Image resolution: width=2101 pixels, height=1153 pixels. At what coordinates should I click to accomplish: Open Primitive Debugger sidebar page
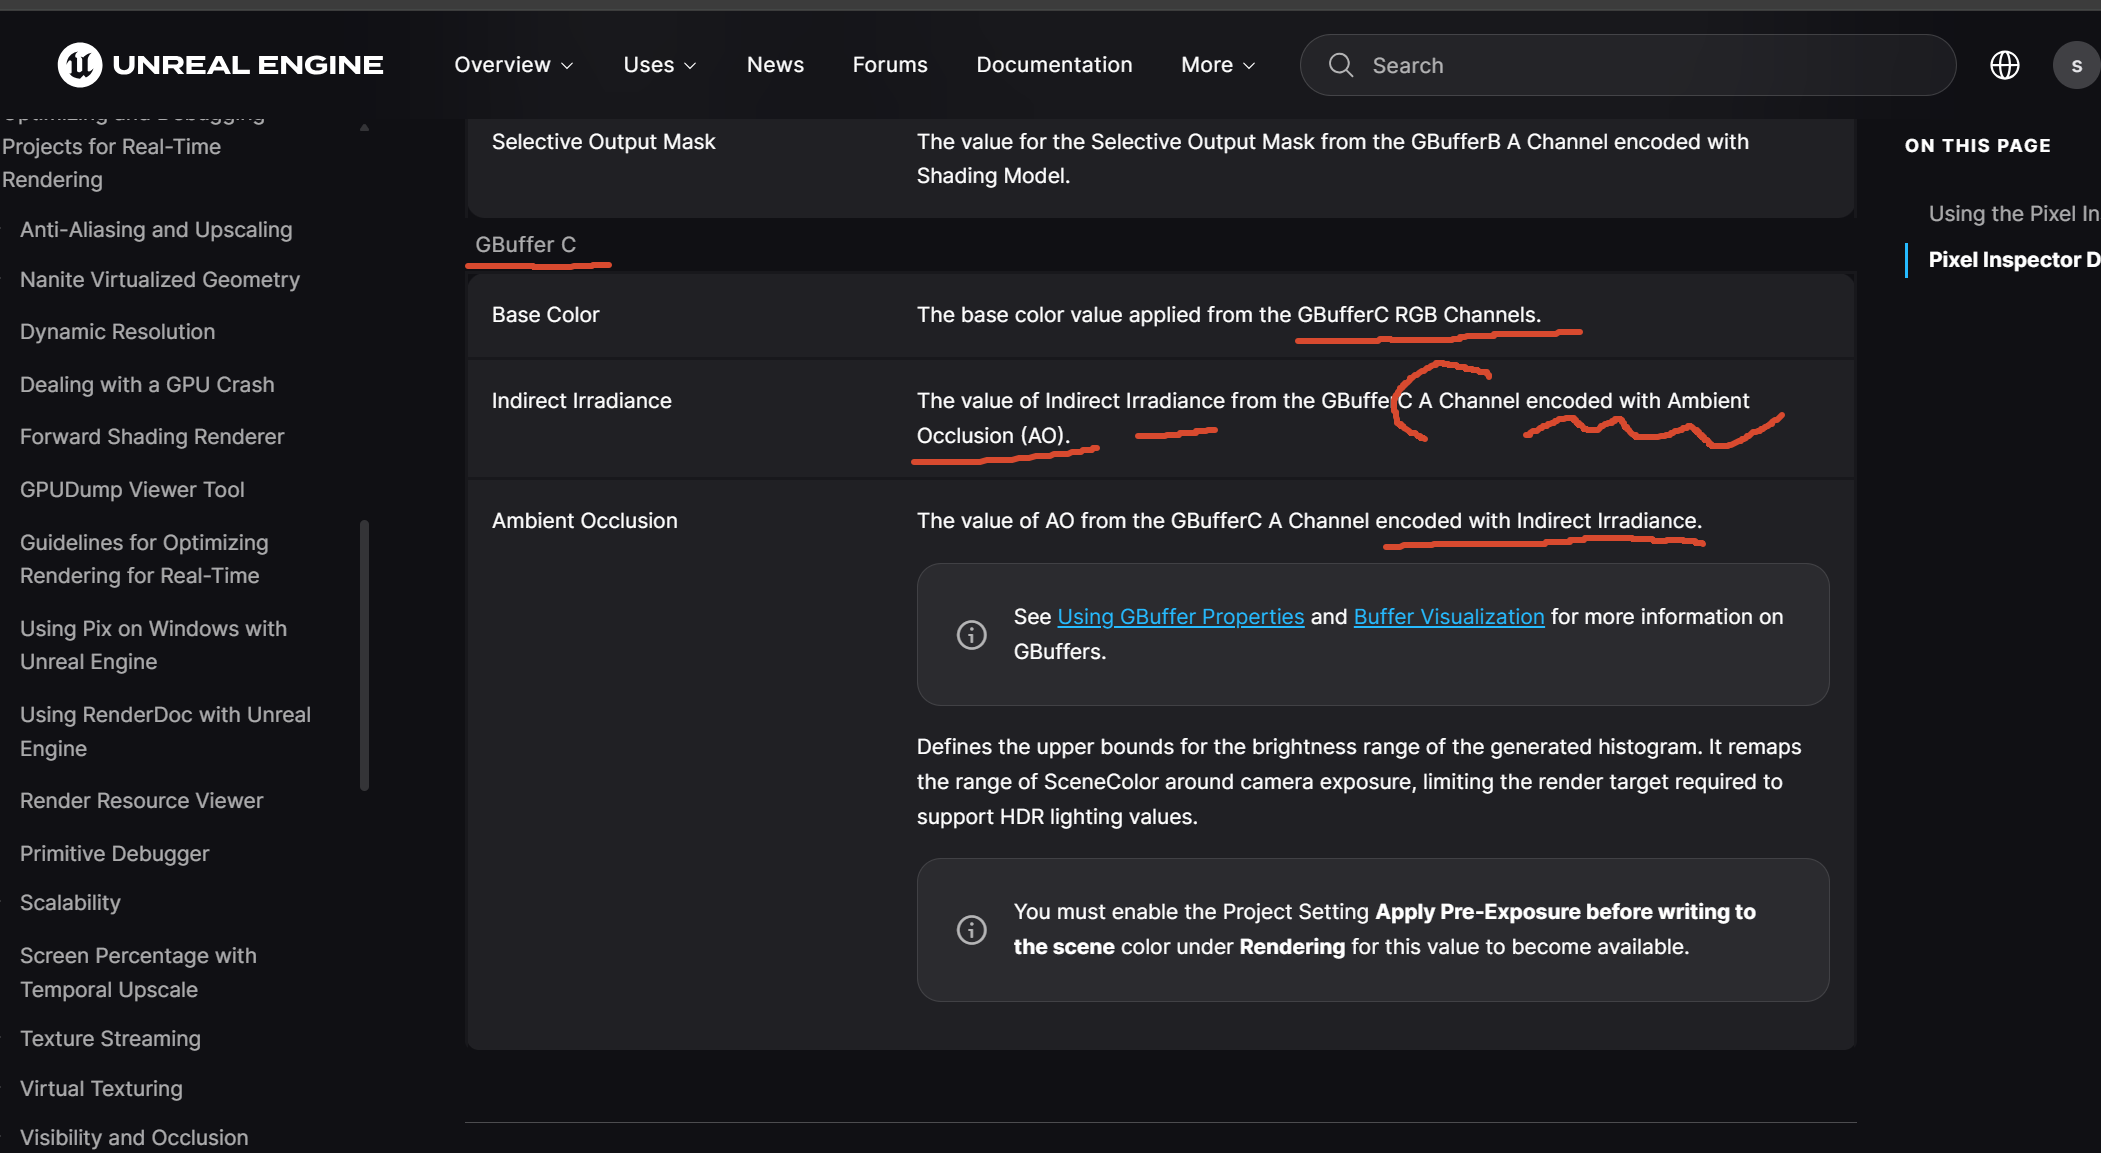click(115, 854)
